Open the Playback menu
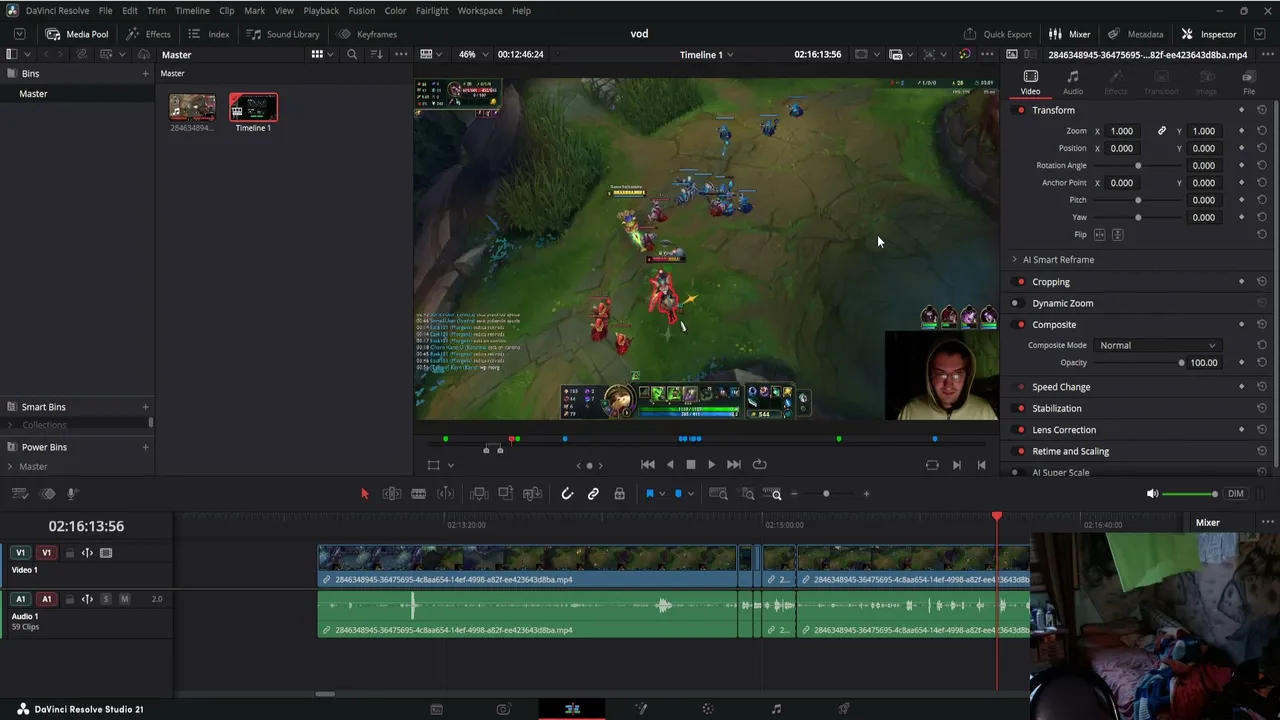The height and width of the screenshot is (720, 1280). pyautogui.click(x=321, y=10)
